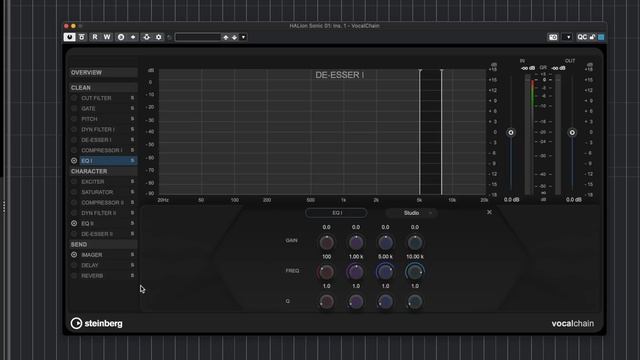Click the blue square icon in top-right
640x360 pixels.
[x=601, y=37]
